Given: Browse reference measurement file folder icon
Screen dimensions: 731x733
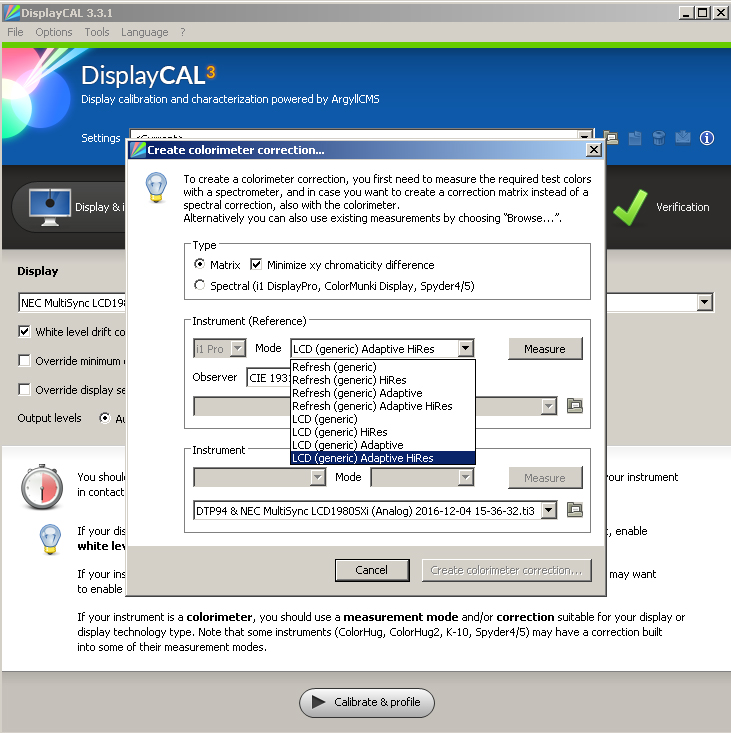Looking at the screenshot, I should coord(574,406).
